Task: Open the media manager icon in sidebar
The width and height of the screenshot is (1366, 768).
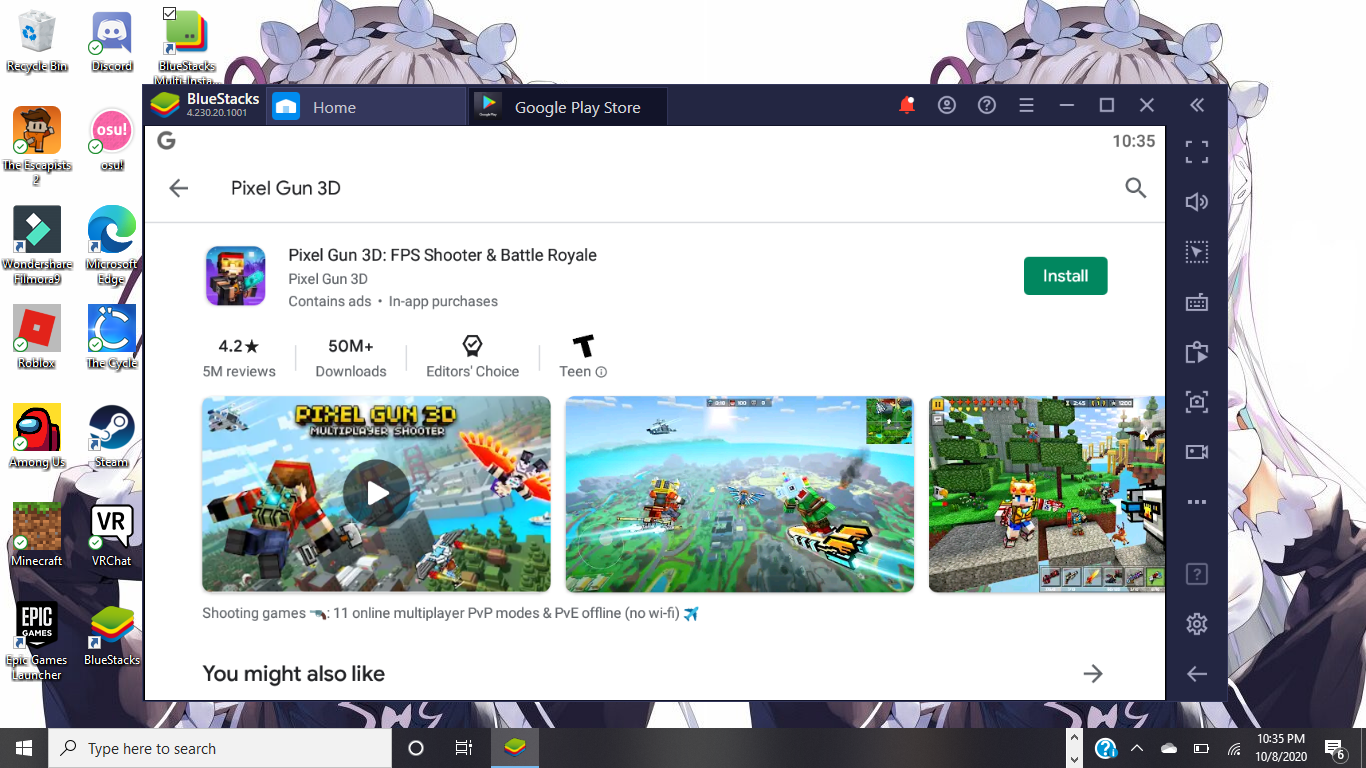Action: [1197, 352]
